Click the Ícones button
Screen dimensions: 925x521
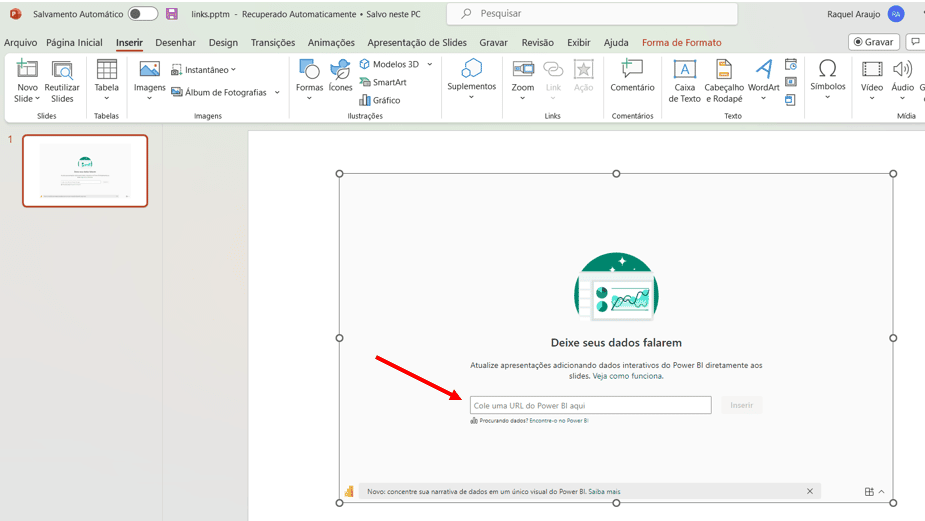pyautogui.click(x=340, y=75)
